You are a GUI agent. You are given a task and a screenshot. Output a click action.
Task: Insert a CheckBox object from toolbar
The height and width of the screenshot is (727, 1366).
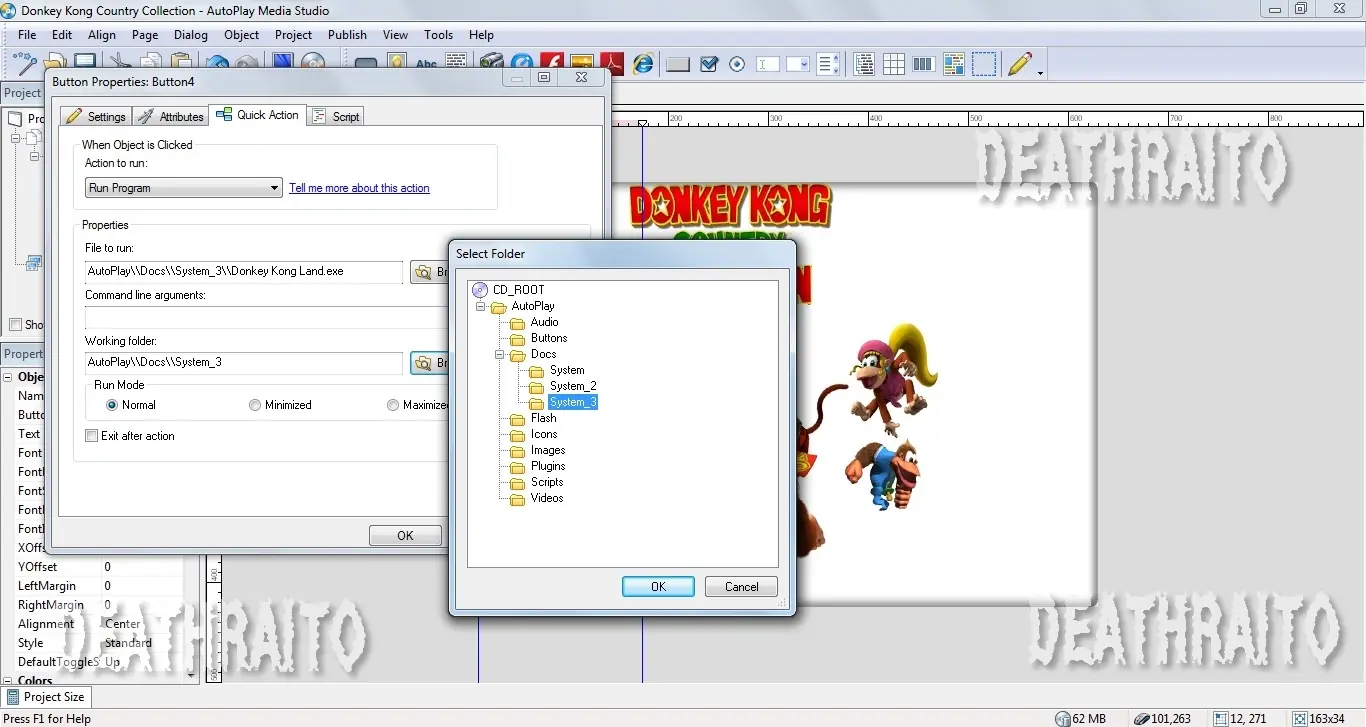tap(709, 64)
